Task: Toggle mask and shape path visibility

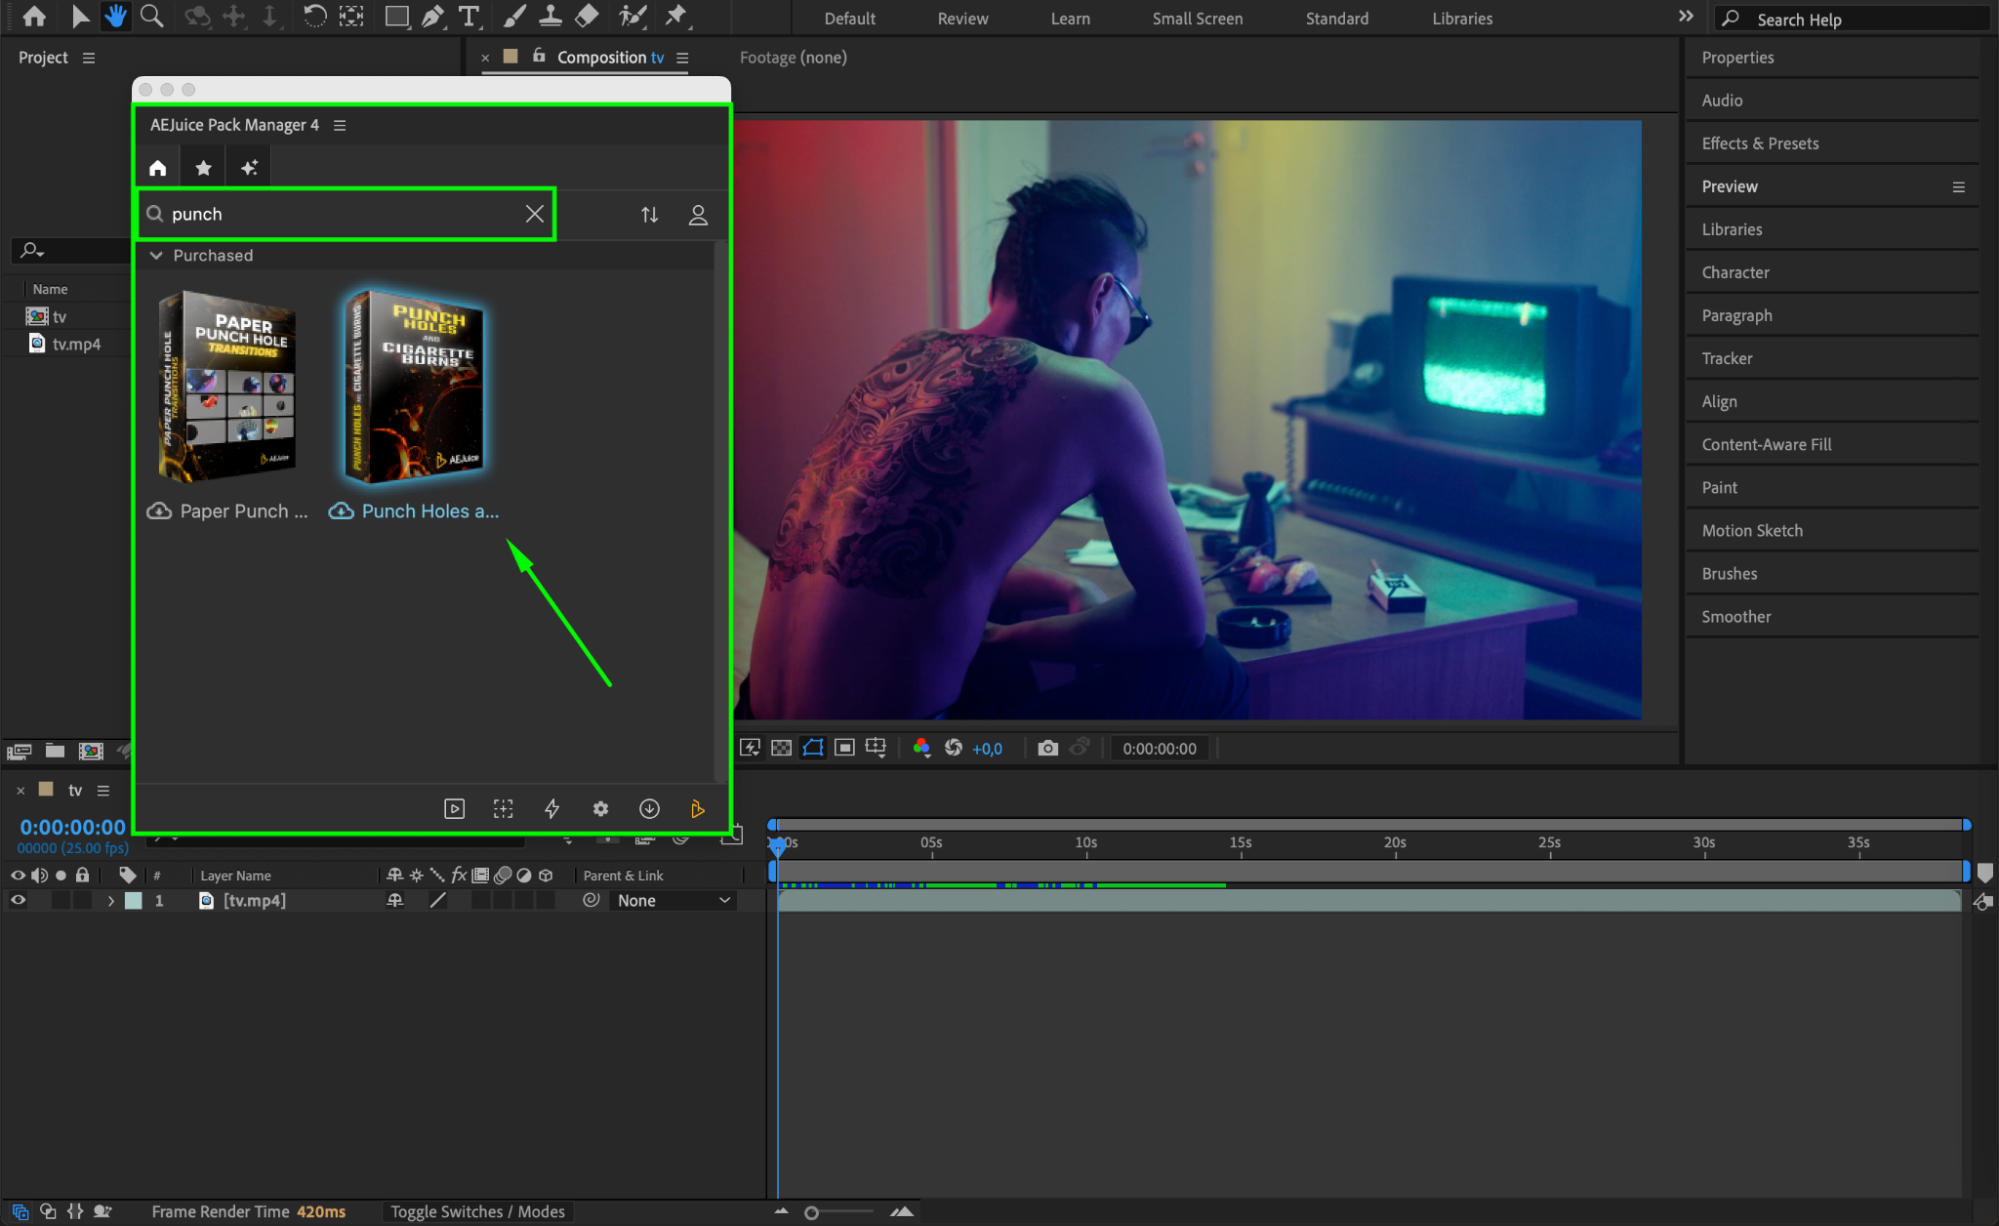Action: tap(813, 748)
